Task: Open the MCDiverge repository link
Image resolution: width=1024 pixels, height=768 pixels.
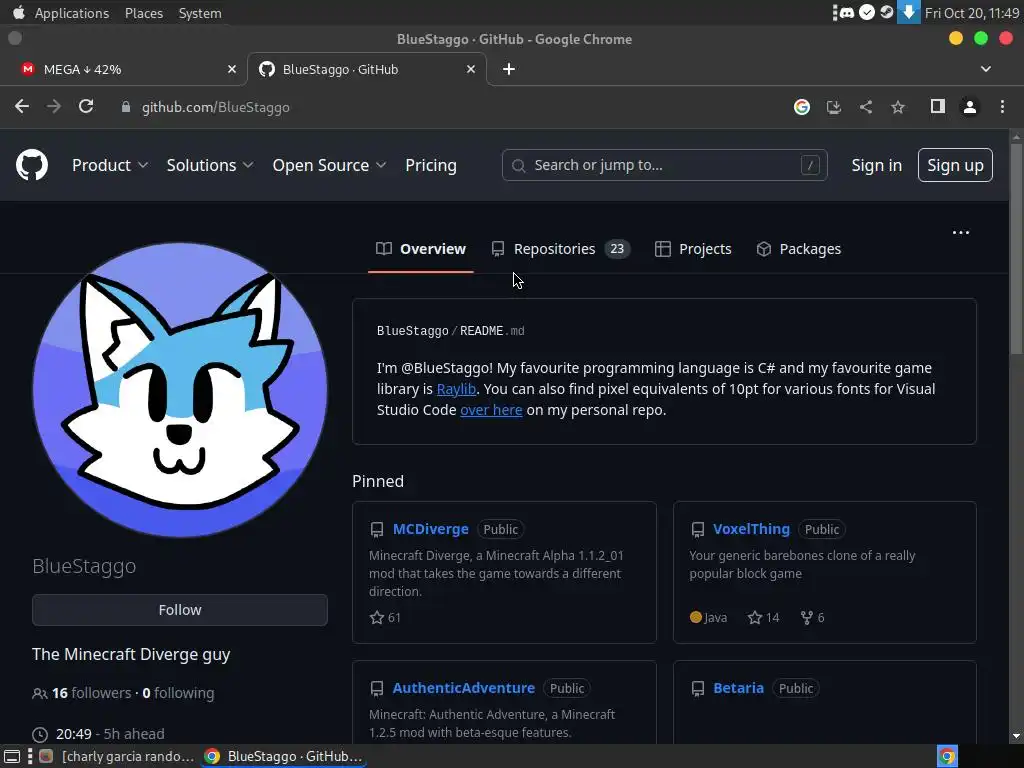Action: tap(430, 529)
